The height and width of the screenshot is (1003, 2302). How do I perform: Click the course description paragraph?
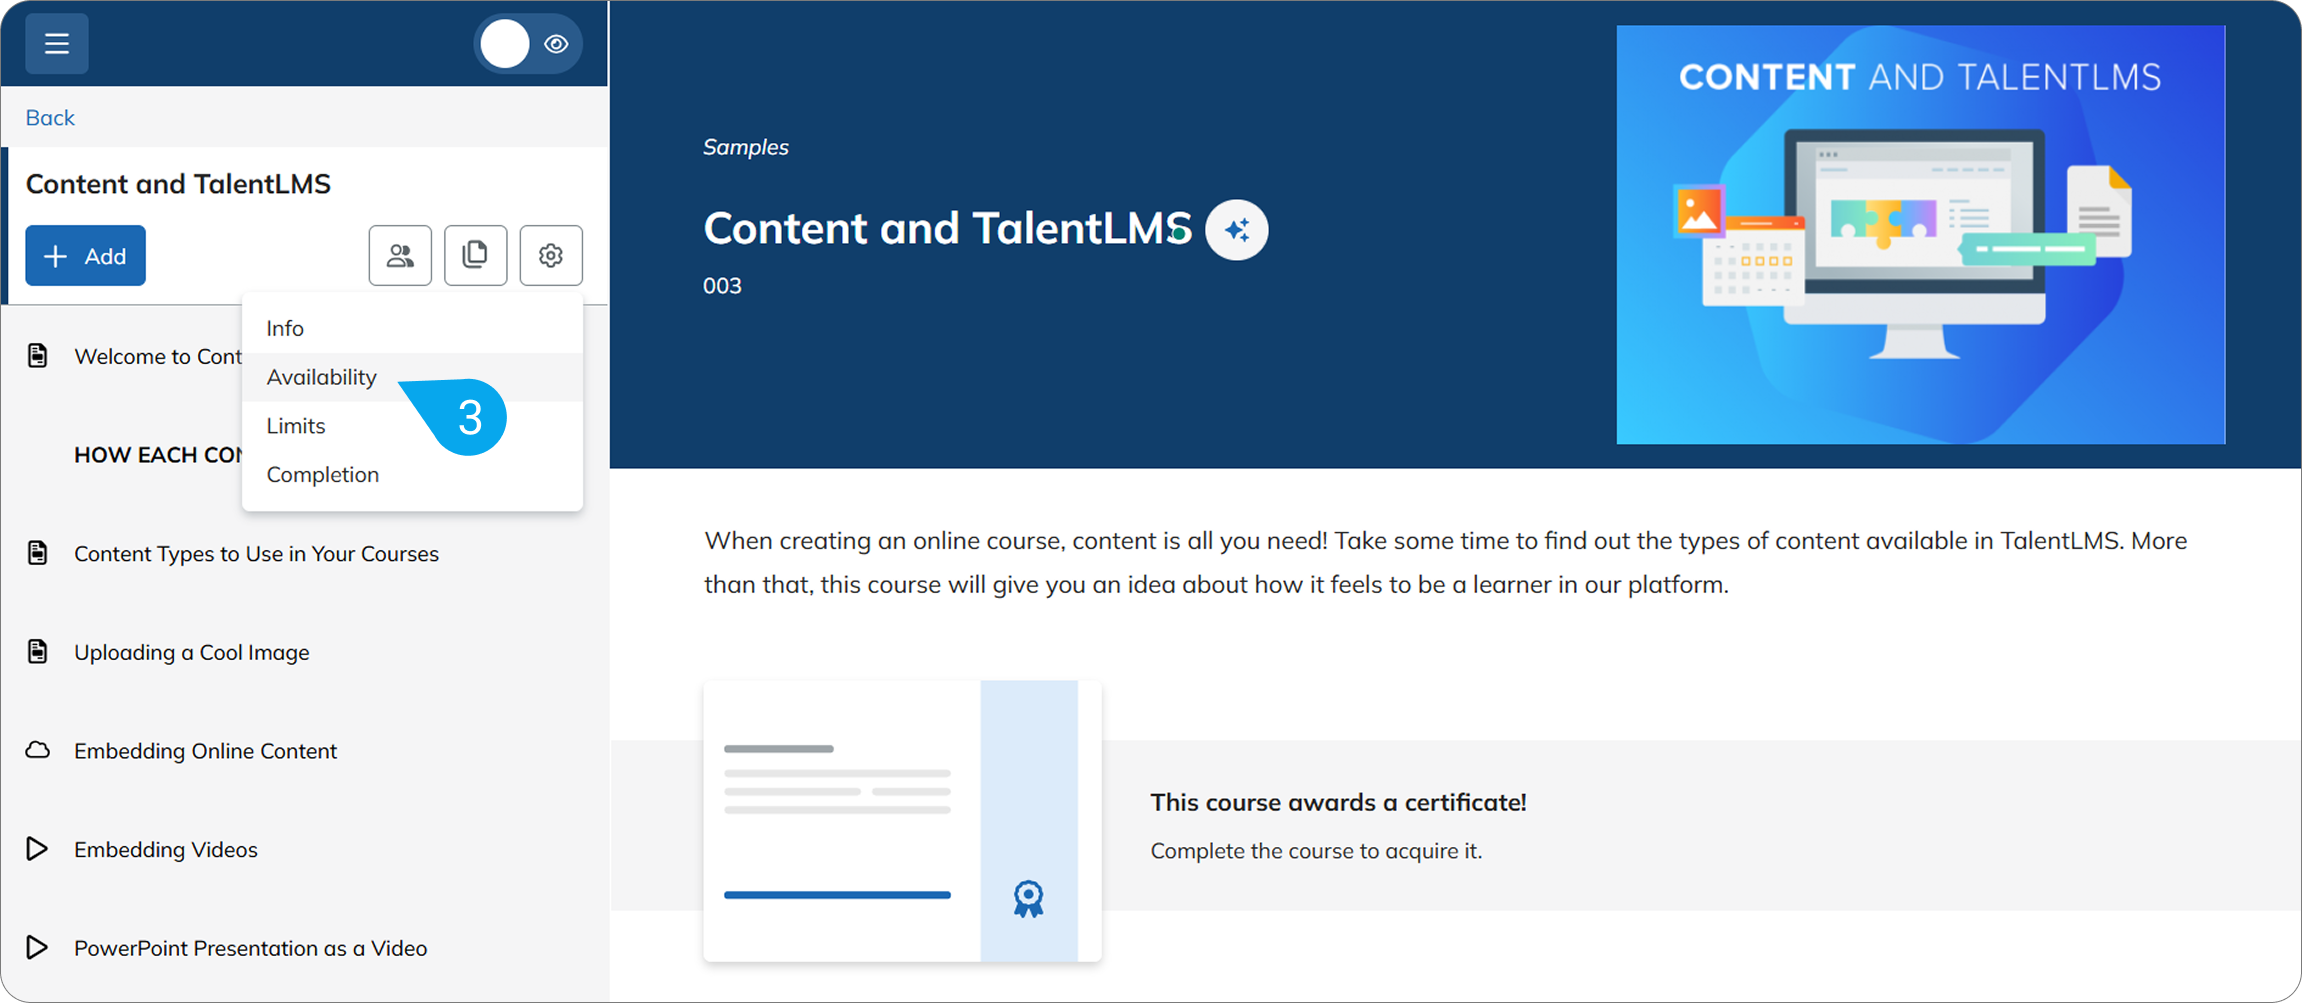coord(1446,563)
